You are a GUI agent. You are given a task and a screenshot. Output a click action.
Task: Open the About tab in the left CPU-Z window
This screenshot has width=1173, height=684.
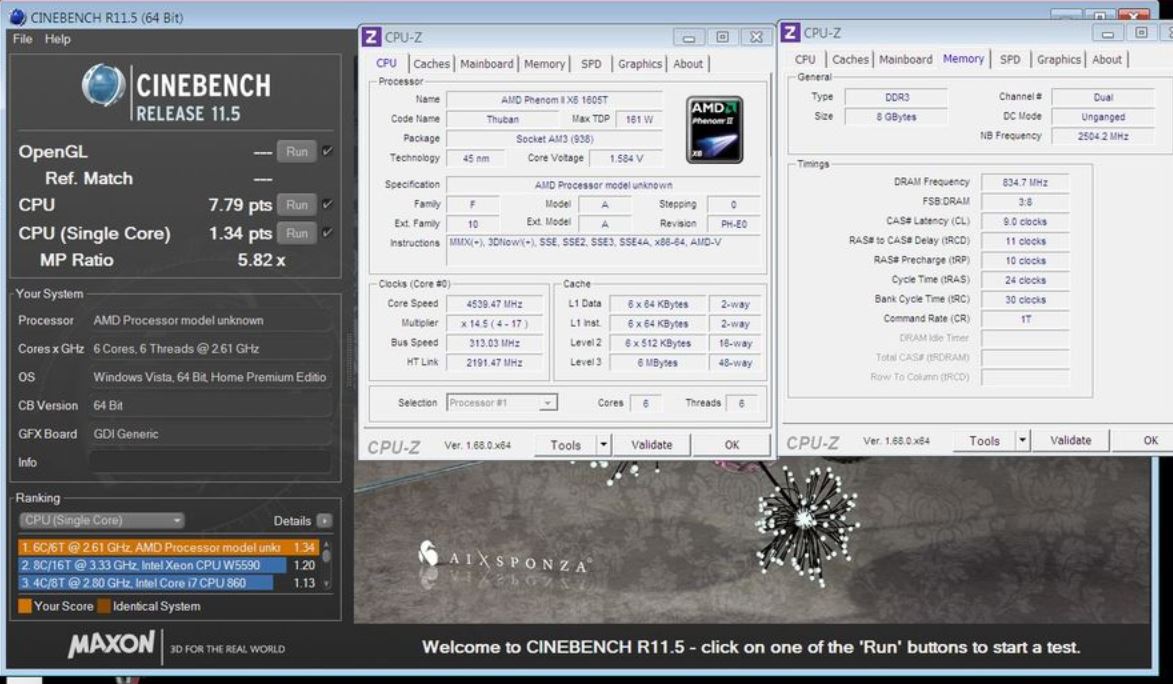[687, 64]
